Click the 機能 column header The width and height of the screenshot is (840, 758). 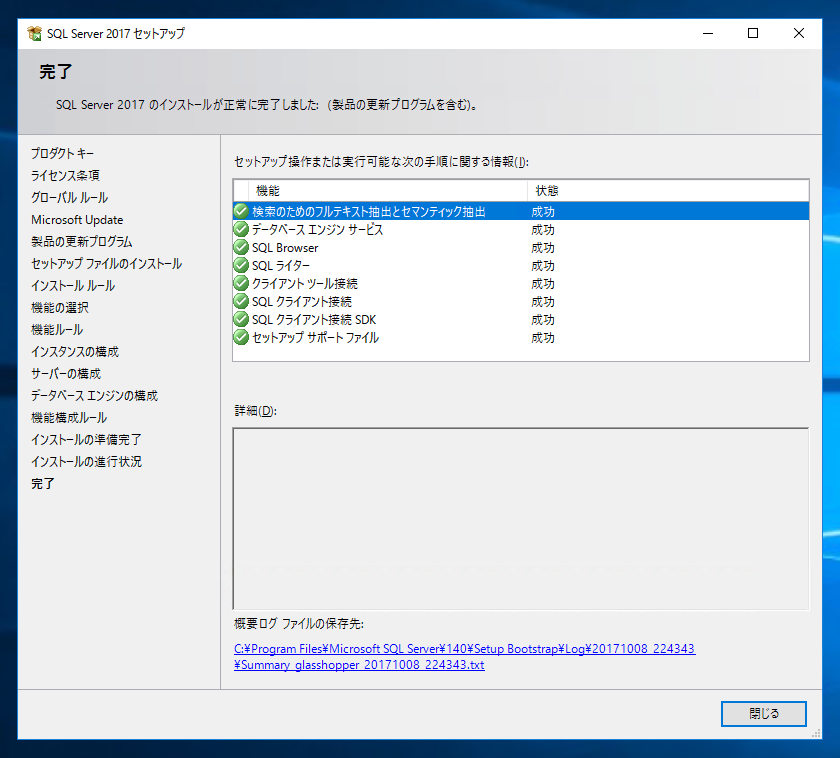(388, 191)
